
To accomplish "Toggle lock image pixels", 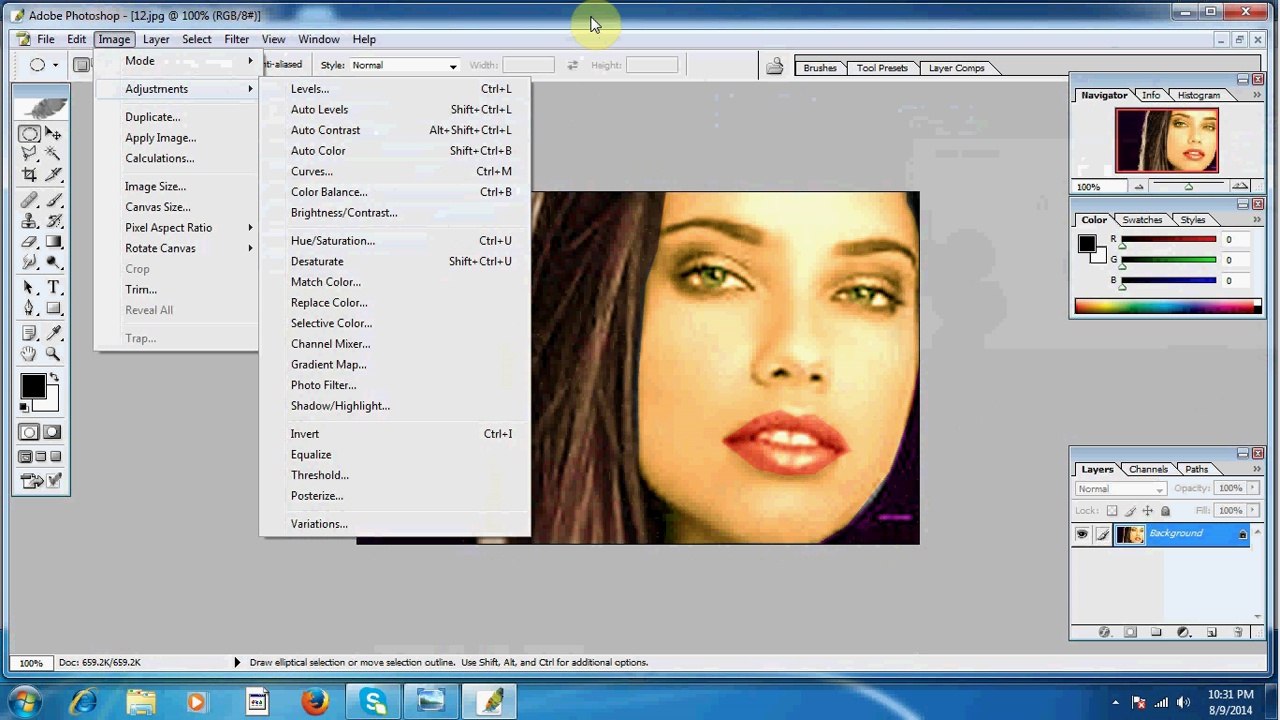I will [1129, 511].
